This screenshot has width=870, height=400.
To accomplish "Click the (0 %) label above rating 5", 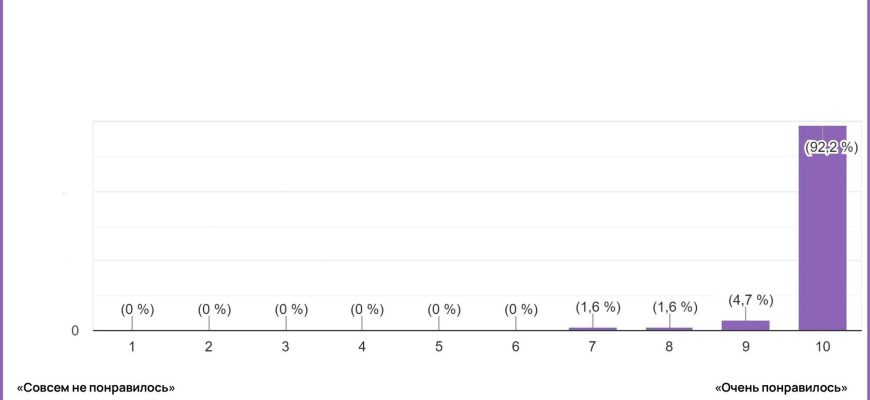I will click(x=444, y=310).
